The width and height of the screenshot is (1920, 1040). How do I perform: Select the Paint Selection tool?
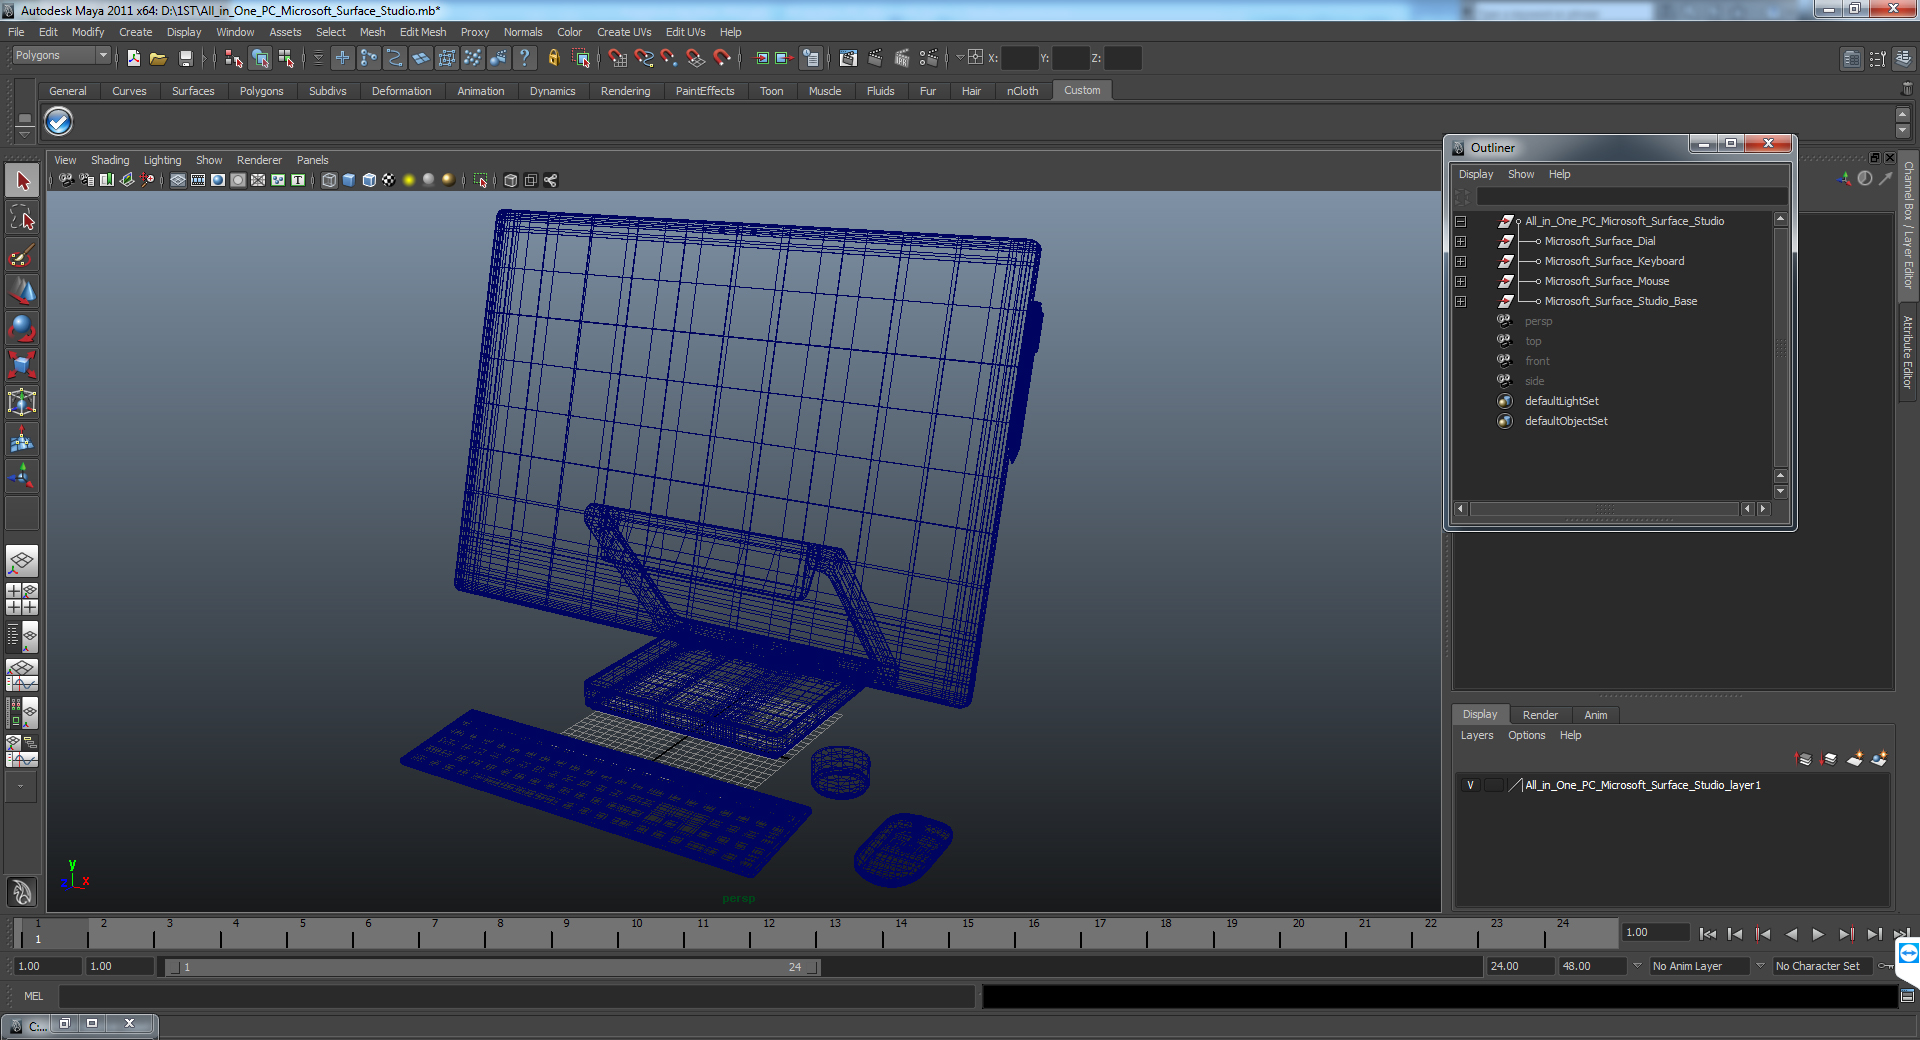point(22,255)
